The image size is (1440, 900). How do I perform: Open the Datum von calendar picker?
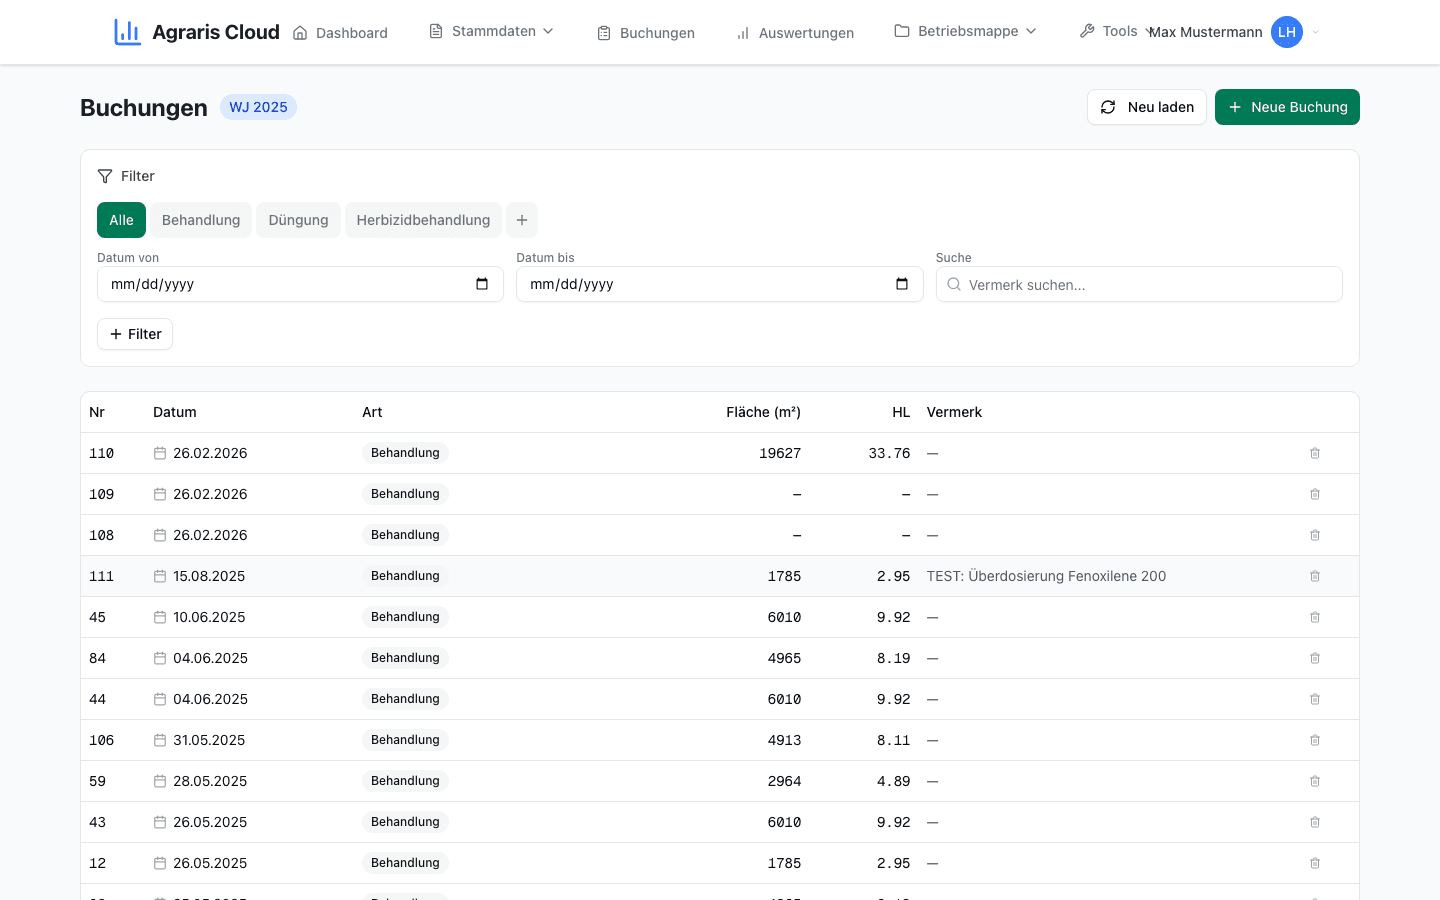482,284
